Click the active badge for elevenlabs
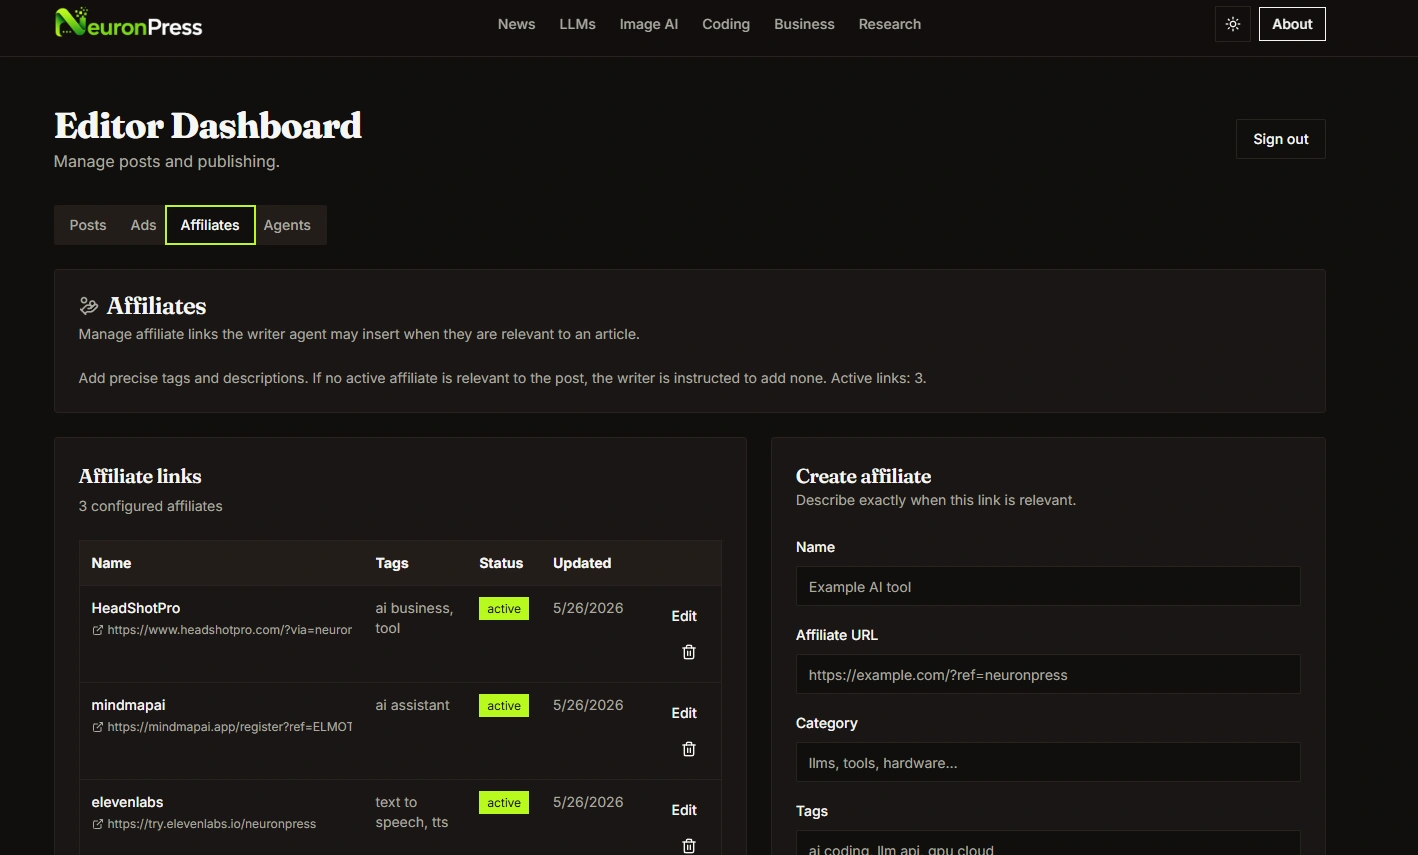 [x=504, y=802]
